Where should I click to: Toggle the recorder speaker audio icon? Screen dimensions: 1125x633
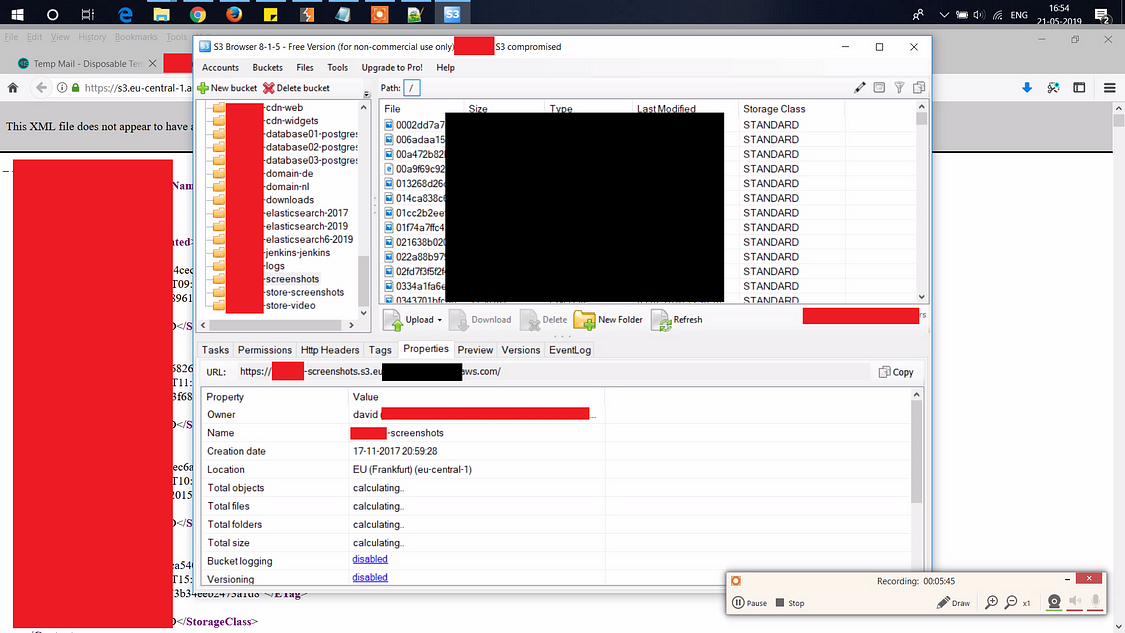pos(1075,602)
